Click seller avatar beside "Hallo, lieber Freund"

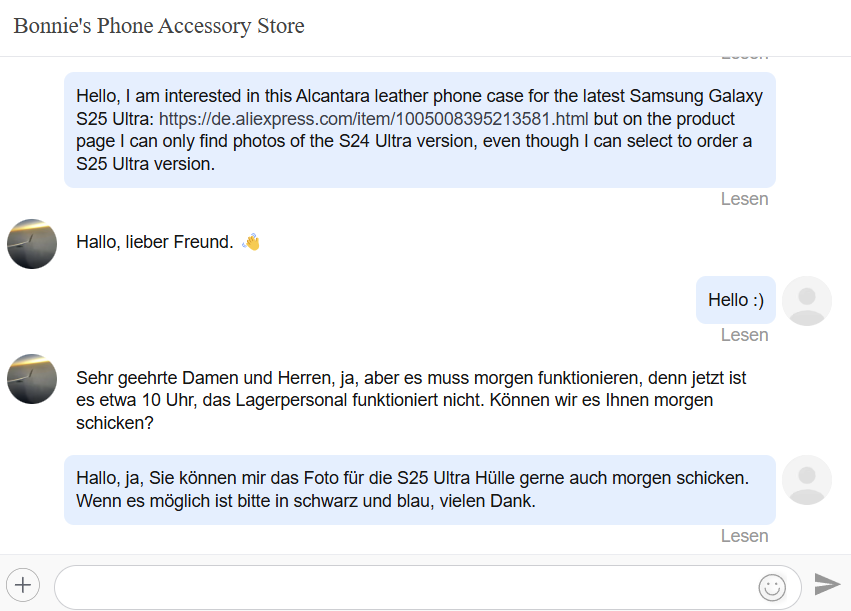pyautogui.click(x=32, y=243)
